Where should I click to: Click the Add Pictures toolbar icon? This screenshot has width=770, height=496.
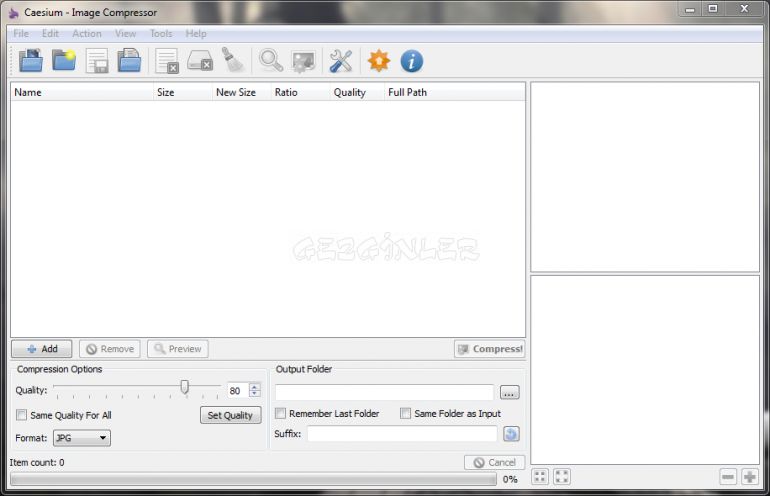31,61
